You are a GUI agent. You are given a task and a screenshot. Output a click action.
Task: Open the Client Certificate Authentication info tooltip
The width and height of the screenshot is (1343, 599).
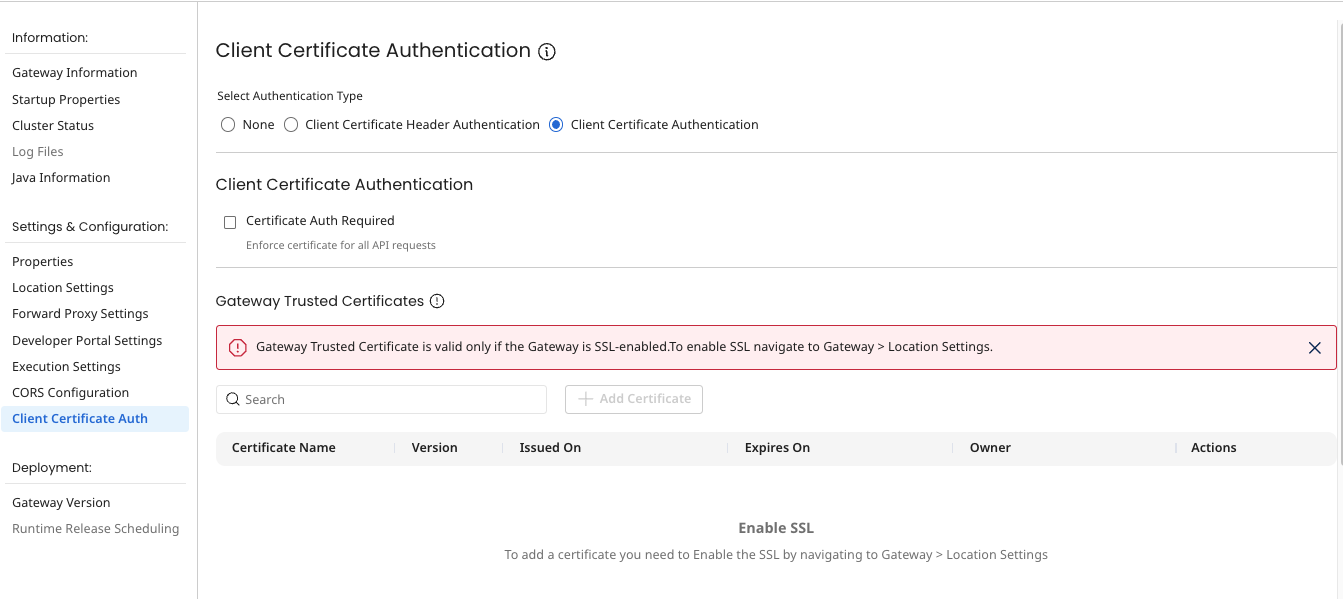546,51
